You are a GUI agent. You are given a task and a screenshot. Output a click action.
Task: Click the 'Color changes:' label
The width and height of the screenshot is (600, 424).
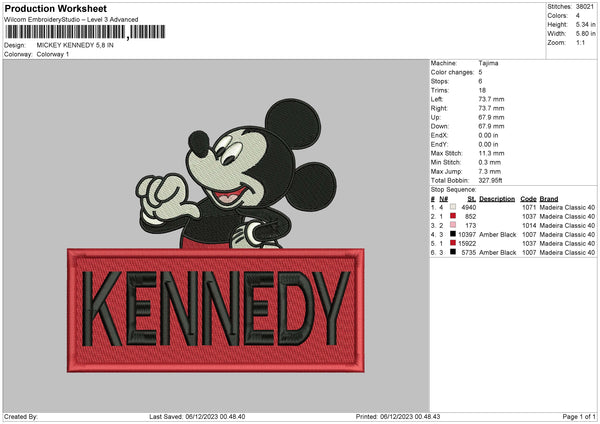452,72
